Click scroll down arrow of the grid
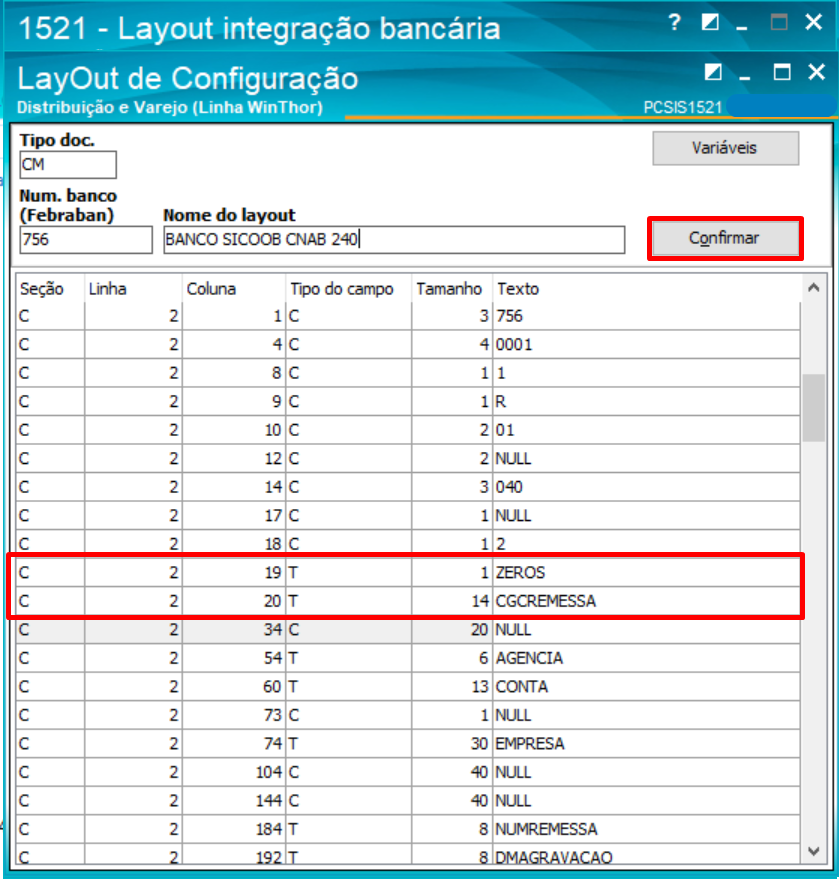839x880 pixels. pyautogui.click(x=814, y=851)
